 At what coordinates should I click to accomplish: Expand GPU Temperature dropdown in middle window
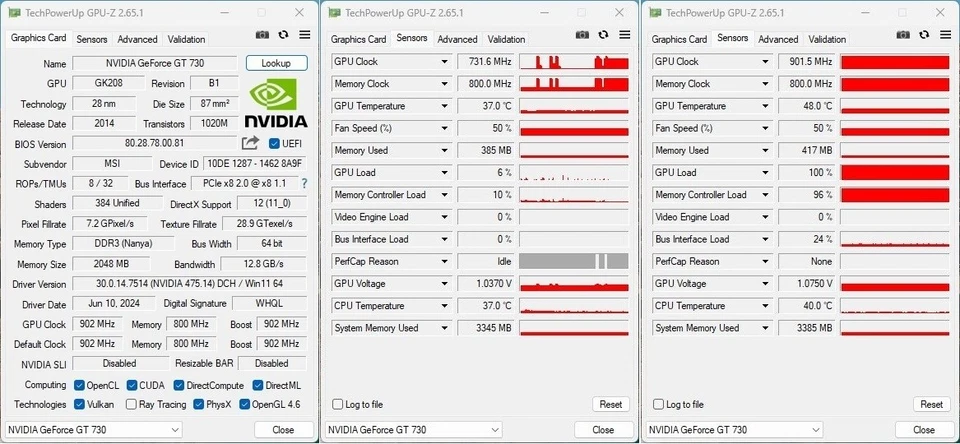[444, 106]
